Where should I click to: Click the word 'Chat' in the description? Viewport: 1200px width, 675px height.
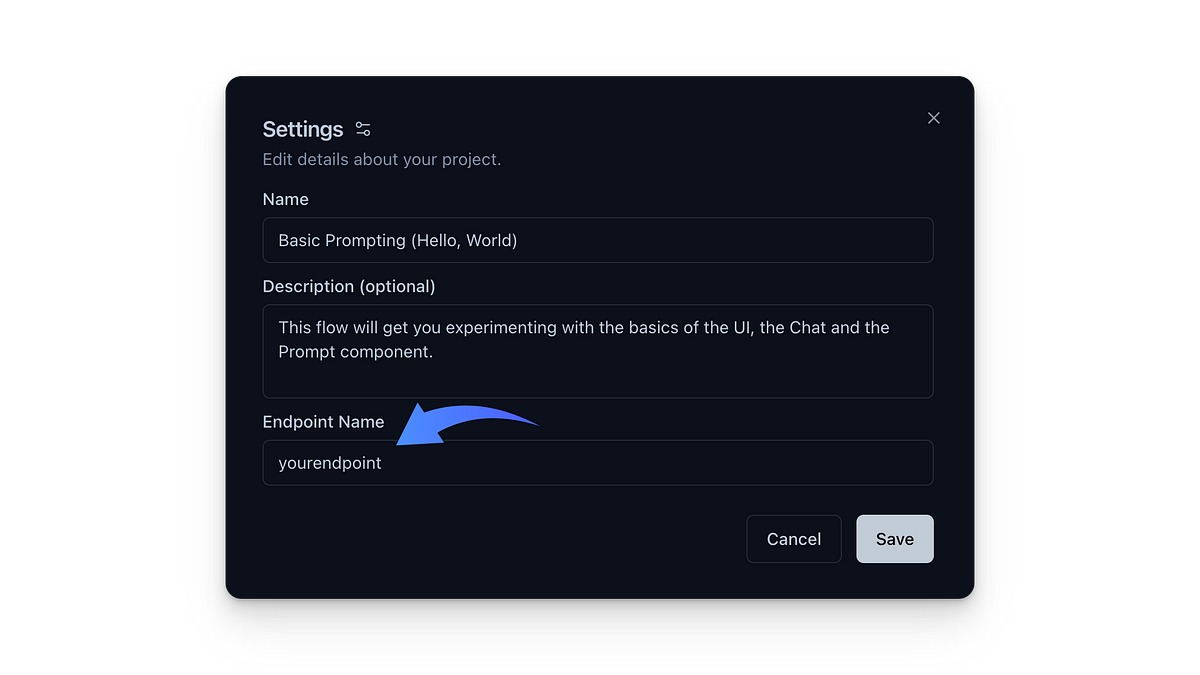point(811,327)
